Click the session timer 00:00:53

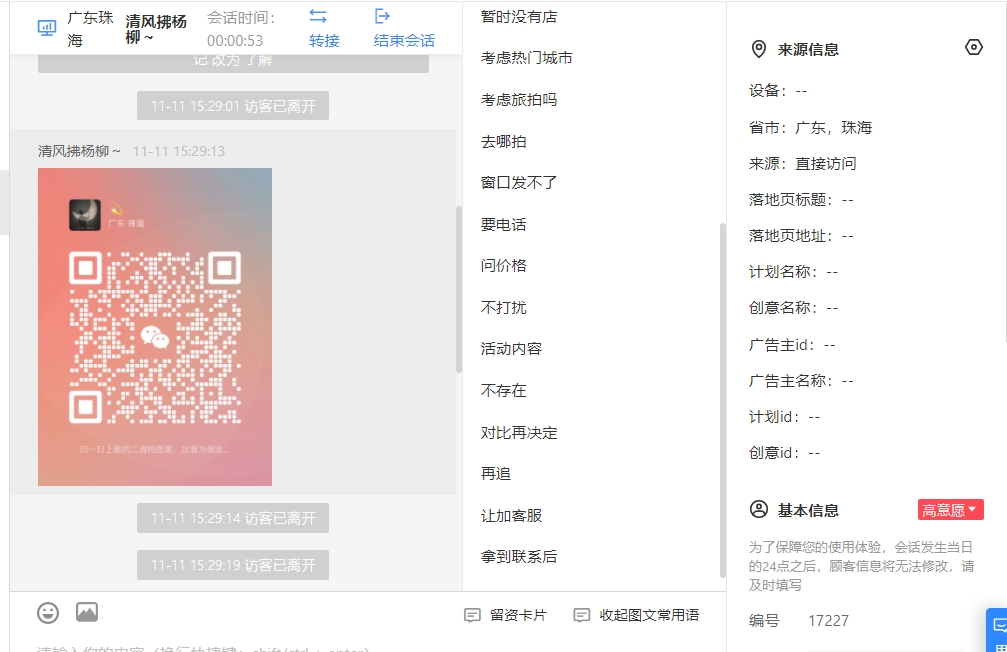tap(235, 40)
